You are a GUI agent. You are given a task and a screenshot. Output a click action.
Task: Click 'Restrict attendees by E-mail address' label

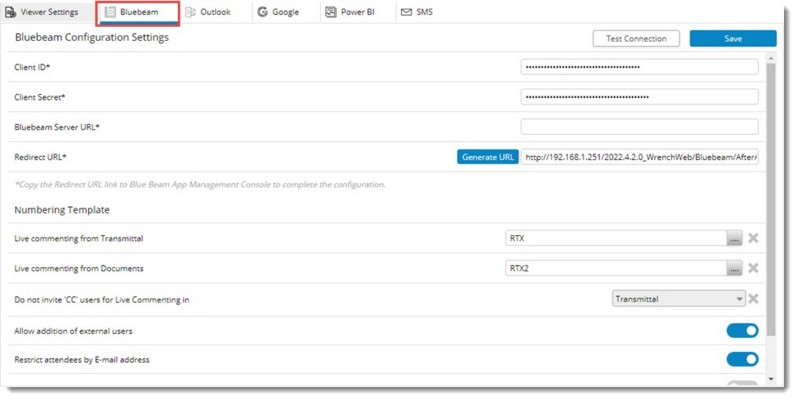(x=82, y=360)
